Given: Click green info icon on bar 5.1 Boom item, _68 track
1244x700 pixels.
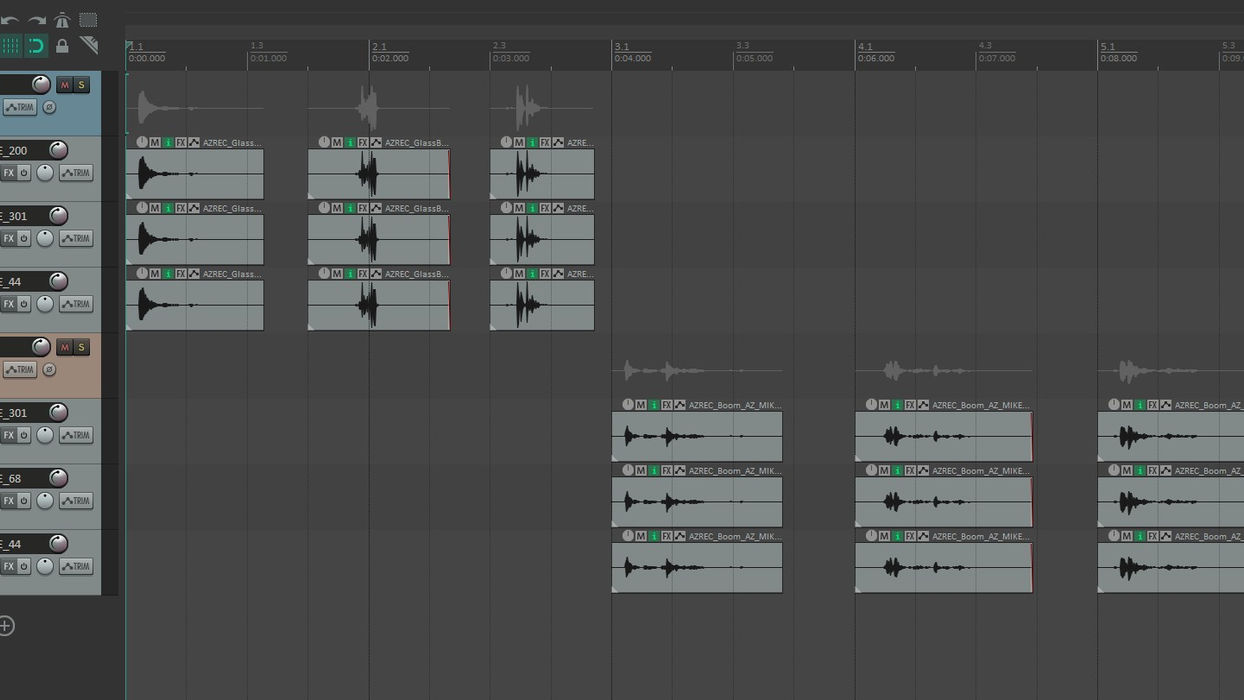Looking at the screenshot, I should click(1140, 471).
